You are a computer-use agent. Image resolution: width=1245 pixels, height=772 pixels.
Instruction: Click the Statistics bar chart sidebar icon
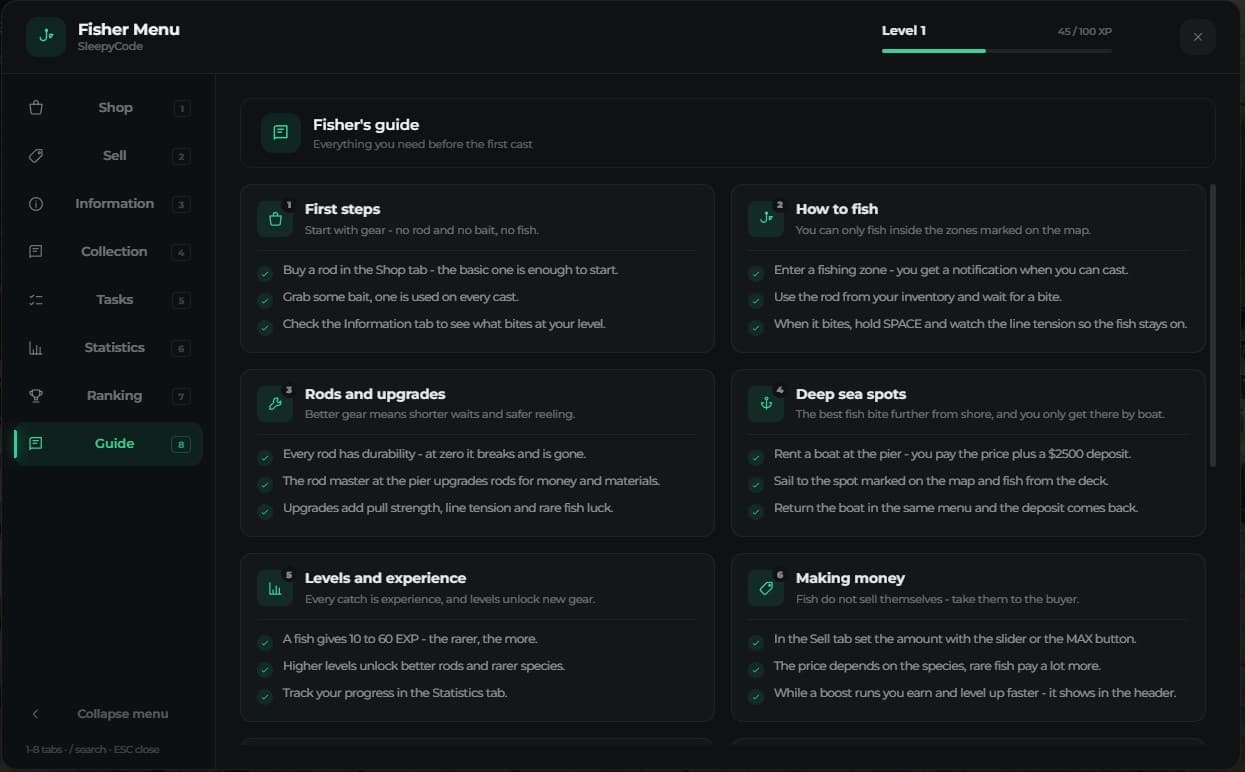click(x=36, y=348)
